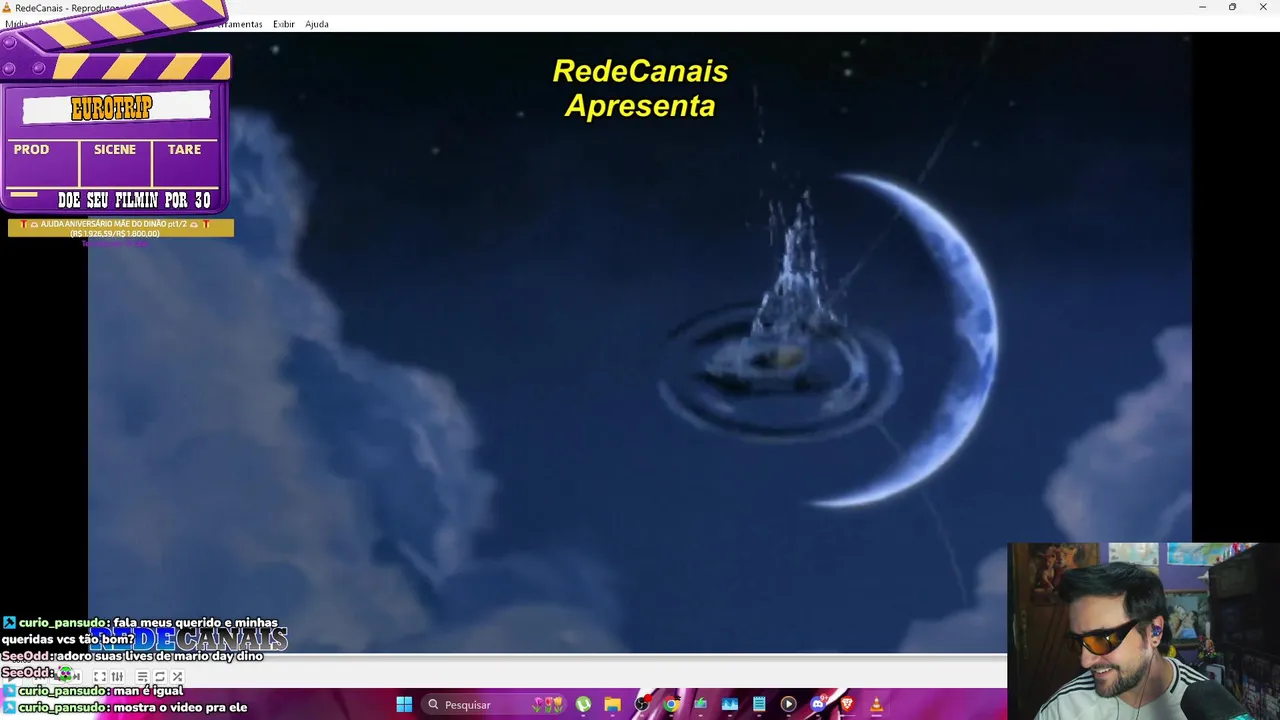Open the Ajuda menu

coord(317,24)
